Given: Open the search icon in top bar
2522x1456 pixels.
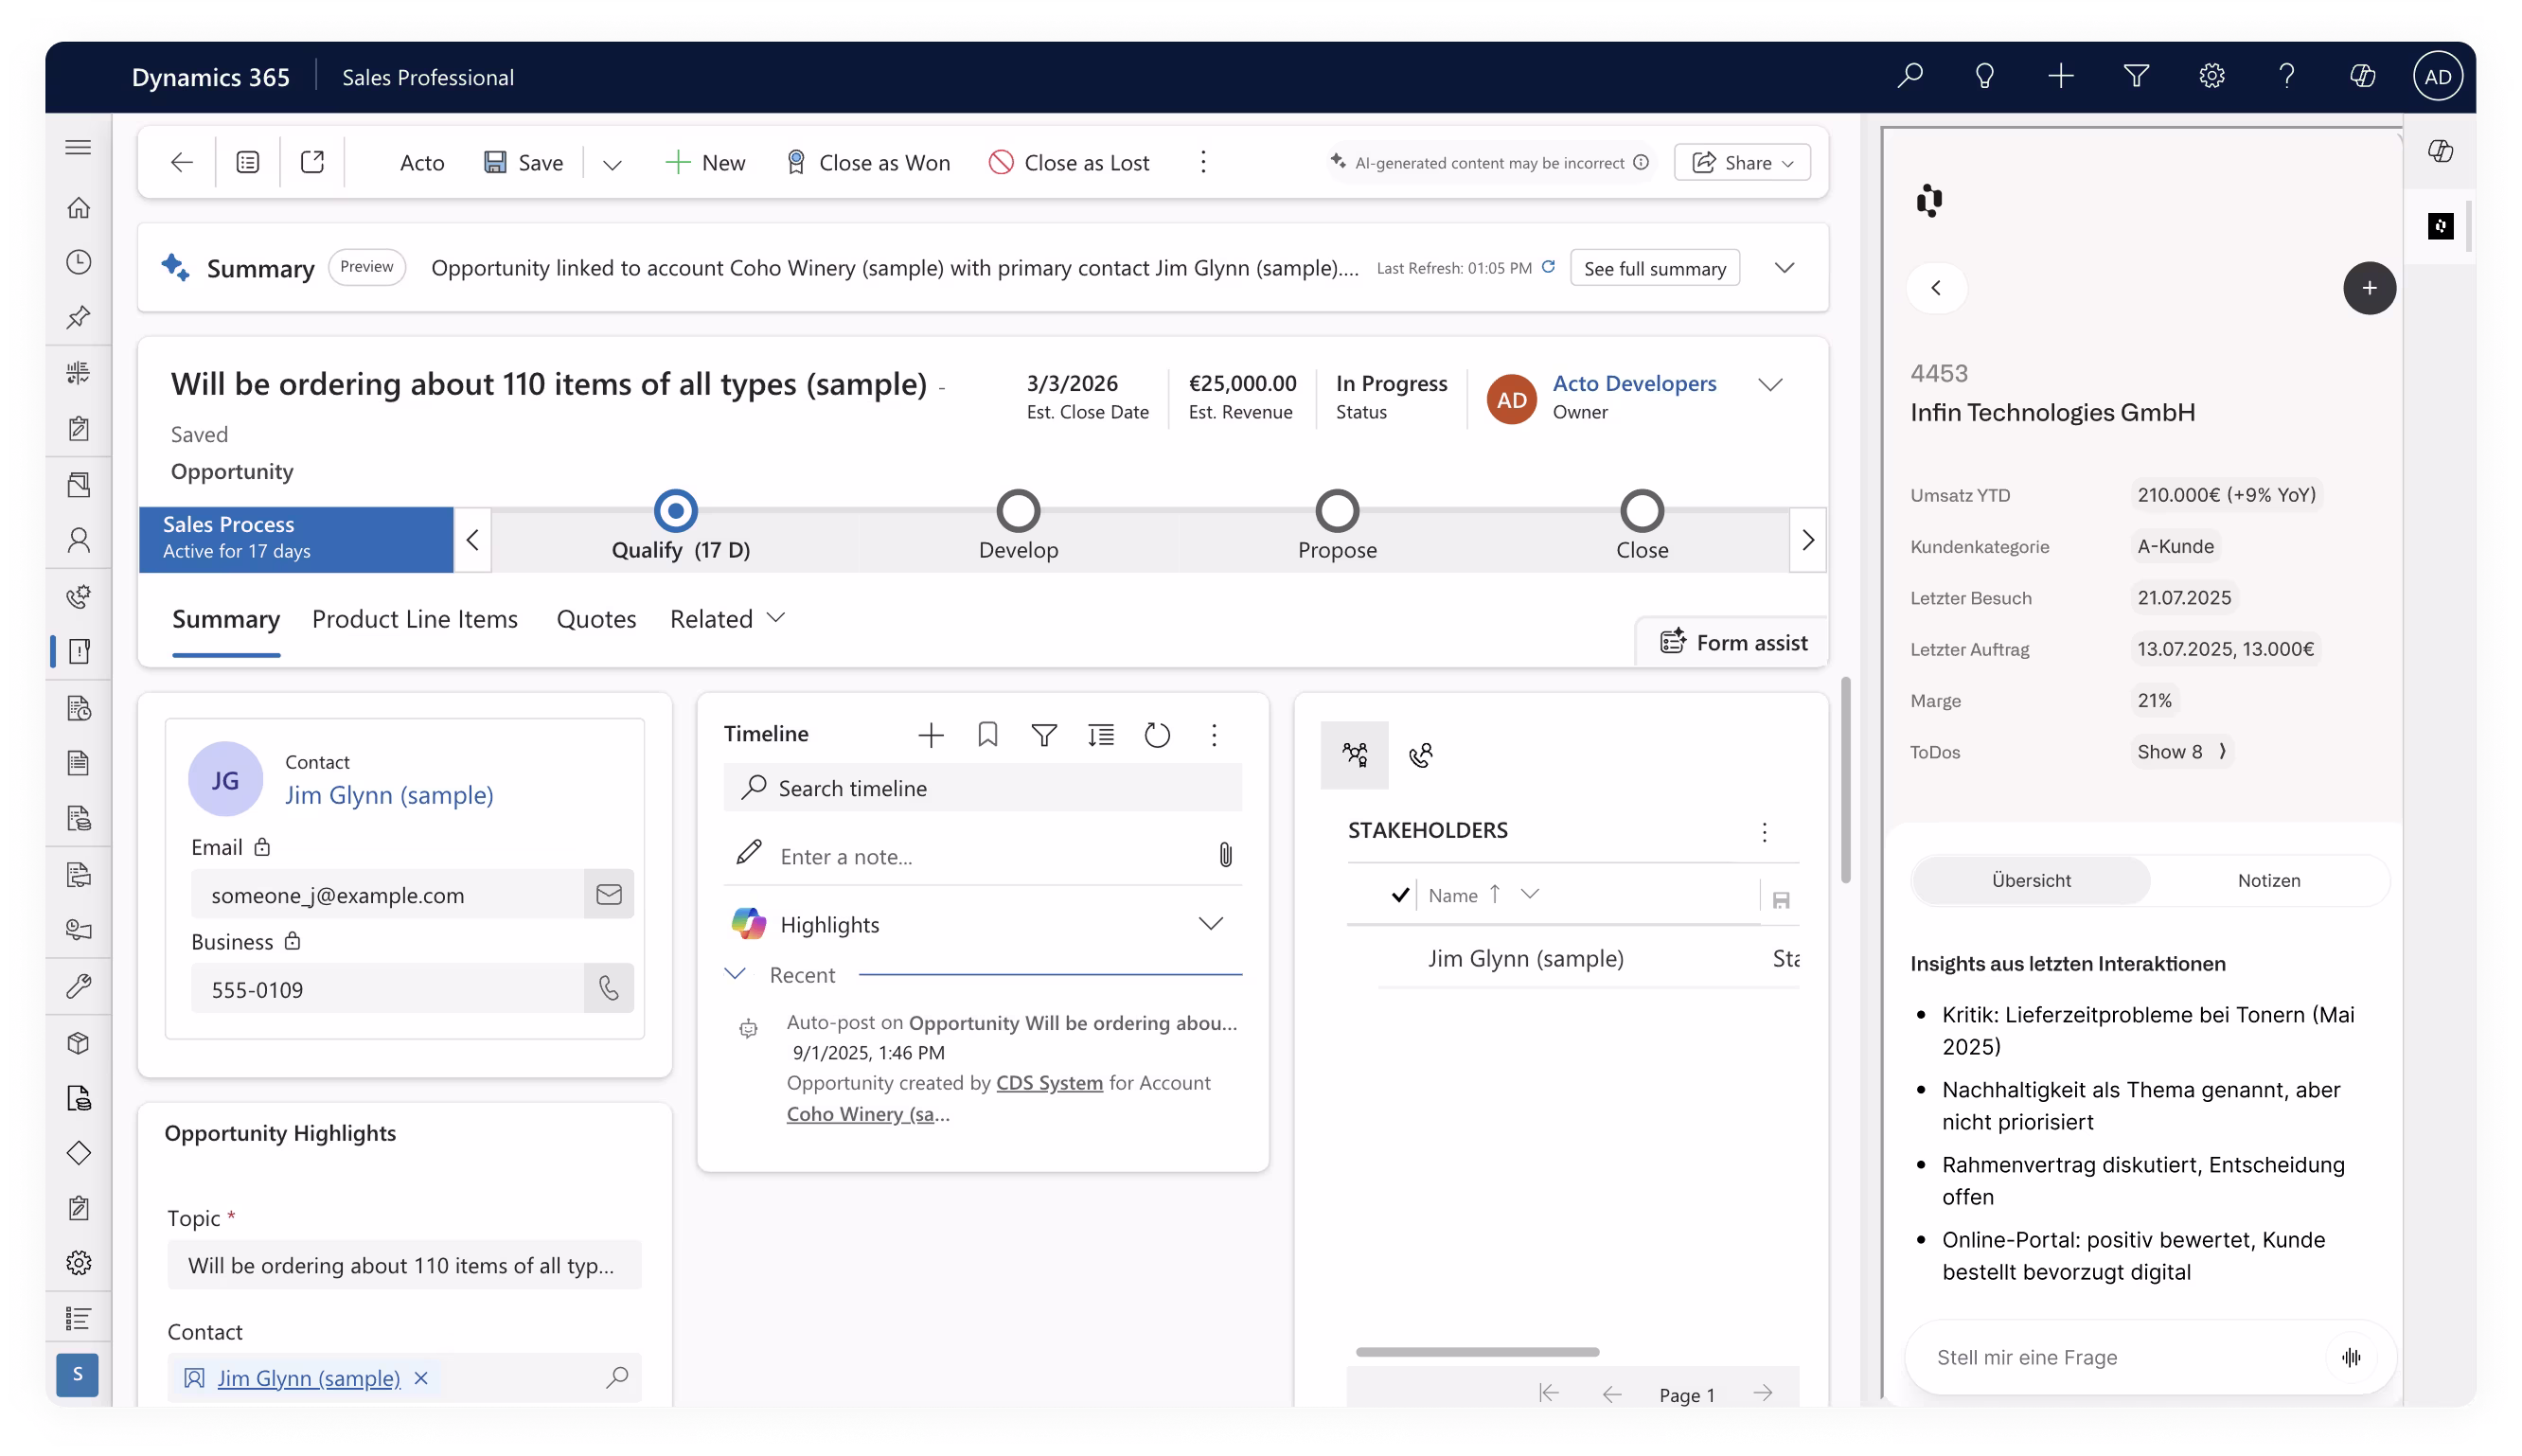Looking at the screenshot, I should [1909, 76].
